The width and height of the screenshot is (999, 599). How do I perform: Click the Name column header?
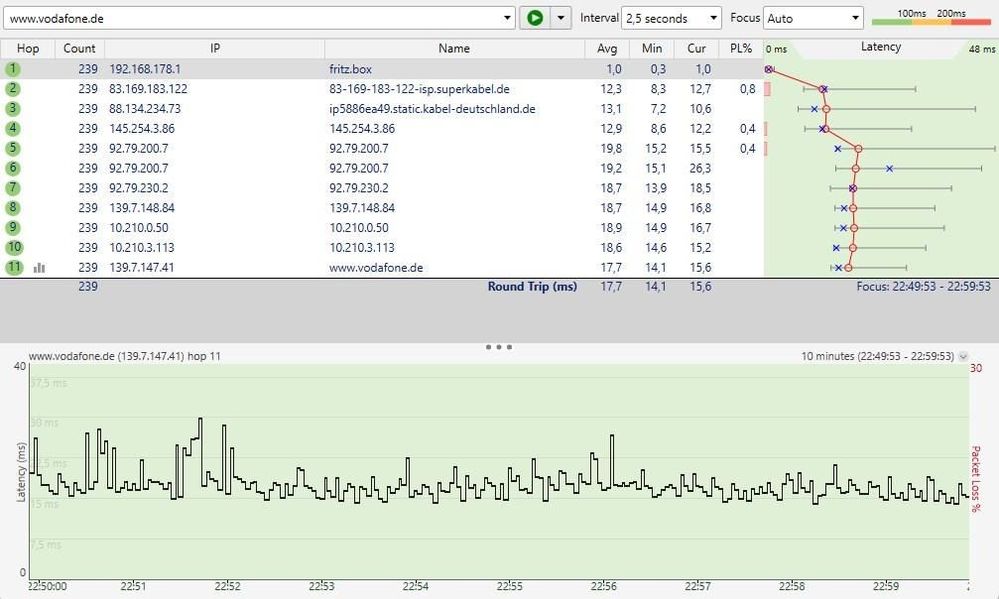pyautogui.click(x=453, y=48)
